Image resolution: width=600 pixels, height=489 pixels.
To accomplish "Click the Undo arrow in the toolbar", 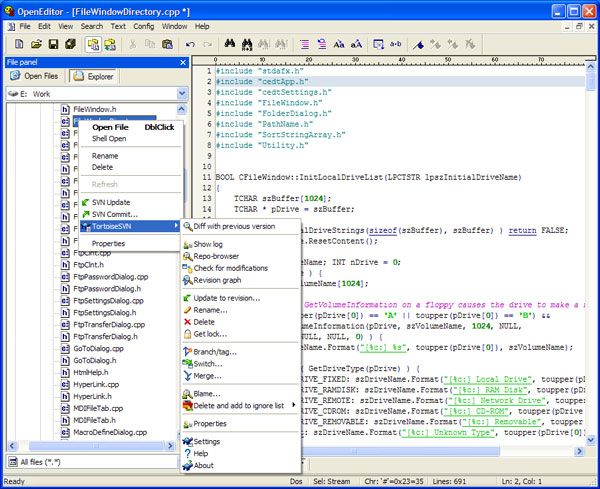I will pos(191,44).
